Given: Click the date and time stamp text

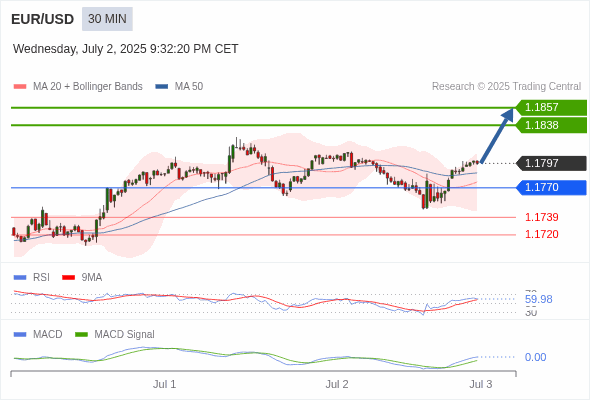Looking at the screenshot, I should click(125, 49).
